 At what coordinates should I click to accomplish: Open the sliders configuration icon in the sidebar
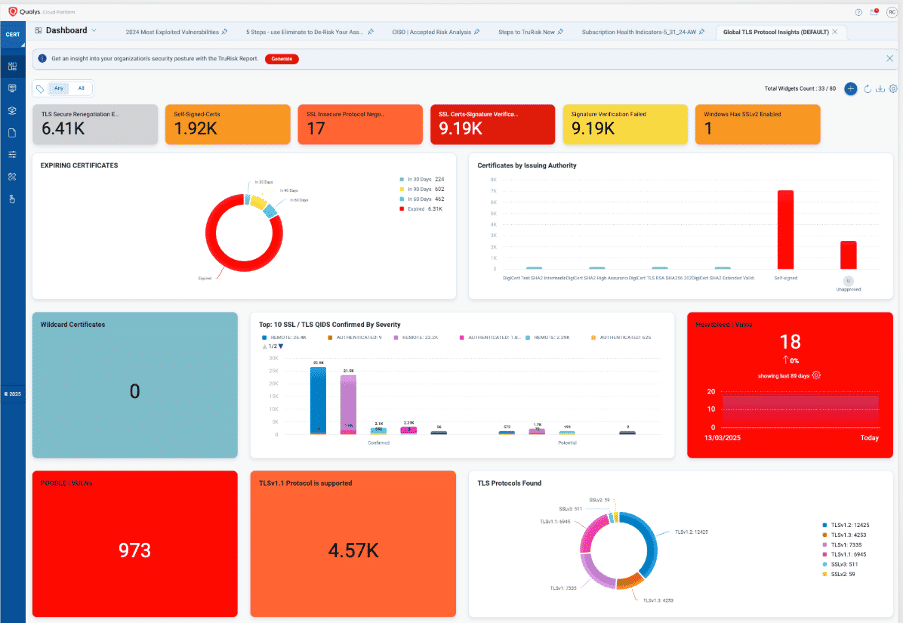point(12,155)
